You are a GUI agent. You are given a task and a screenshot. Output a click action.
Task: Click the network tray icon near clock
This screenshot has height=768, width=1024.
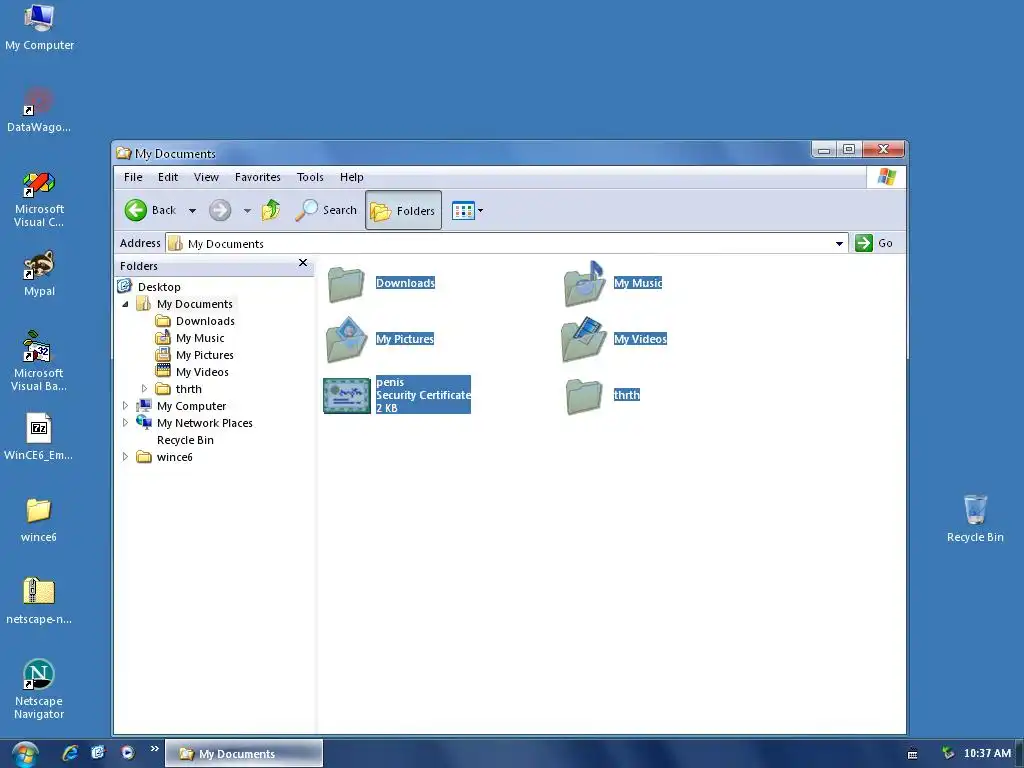tap(948, 754)
